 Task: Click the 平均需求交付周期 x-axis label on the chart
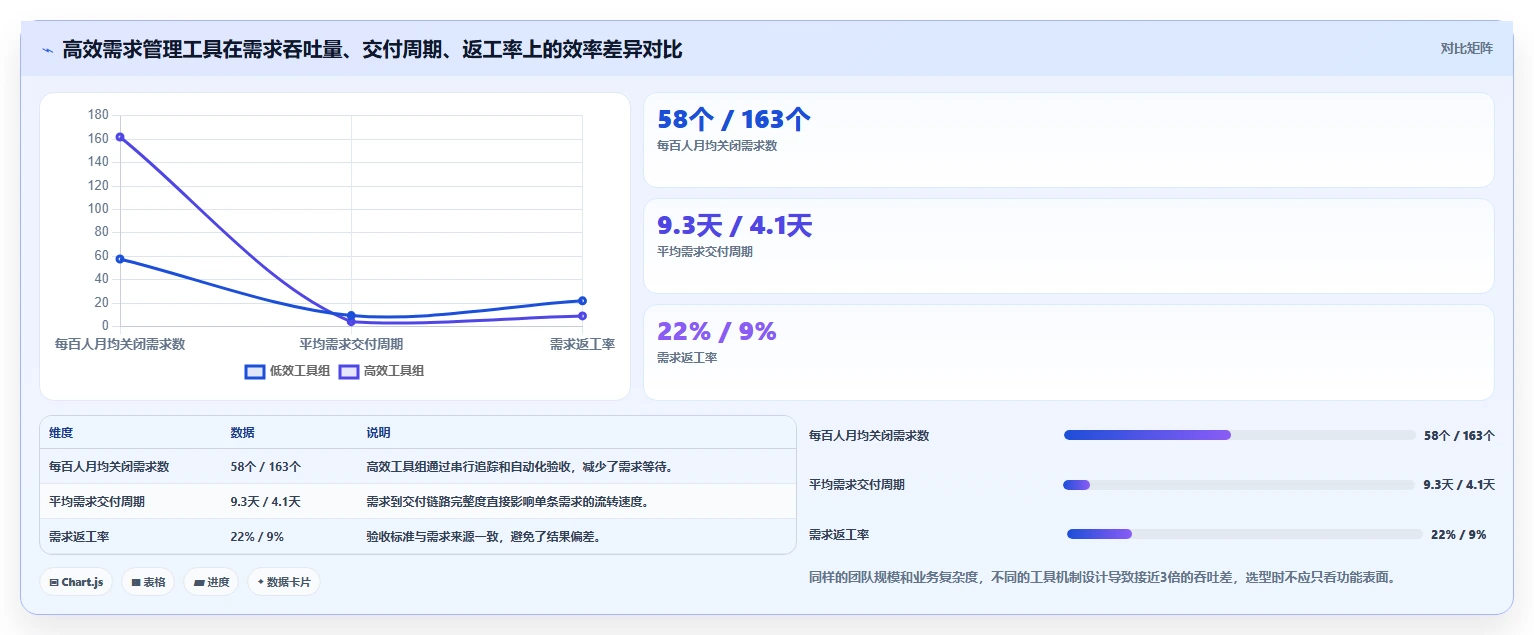(351, 344)
